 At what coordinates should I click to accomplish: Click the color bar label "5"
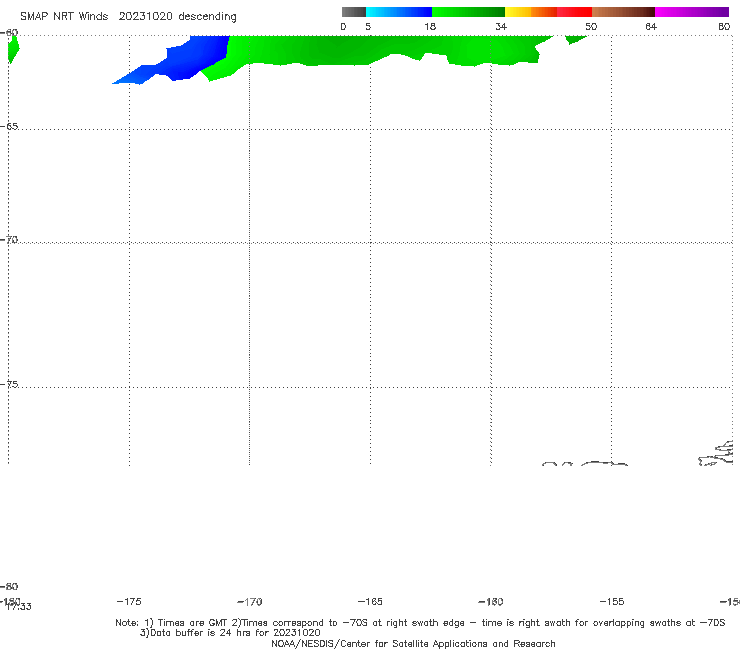pyautogui.click(x=368, y=26)
